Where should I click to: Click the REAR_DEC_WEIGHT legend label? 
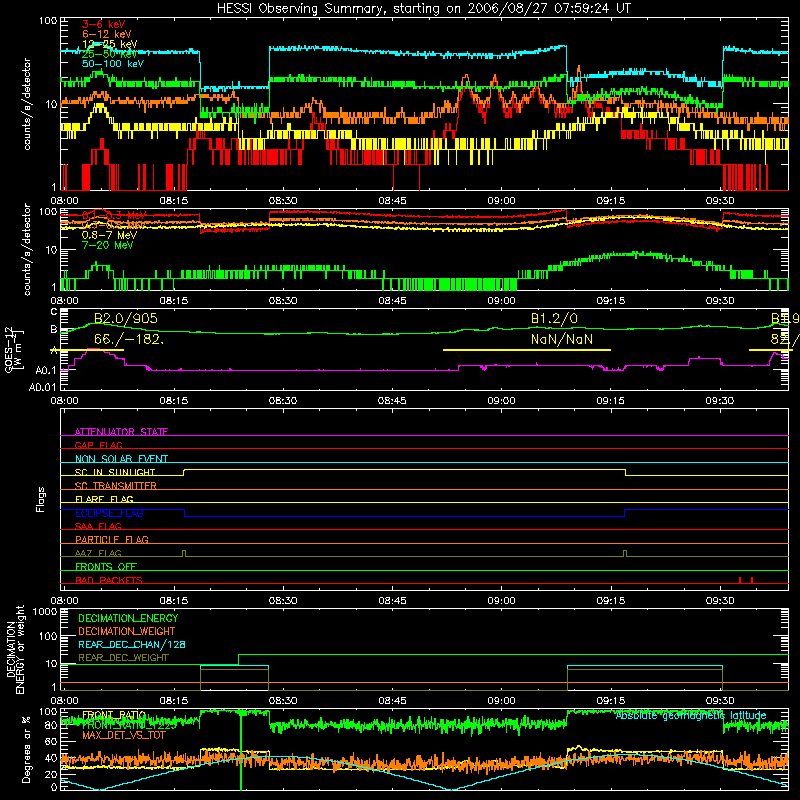point(123,658)
